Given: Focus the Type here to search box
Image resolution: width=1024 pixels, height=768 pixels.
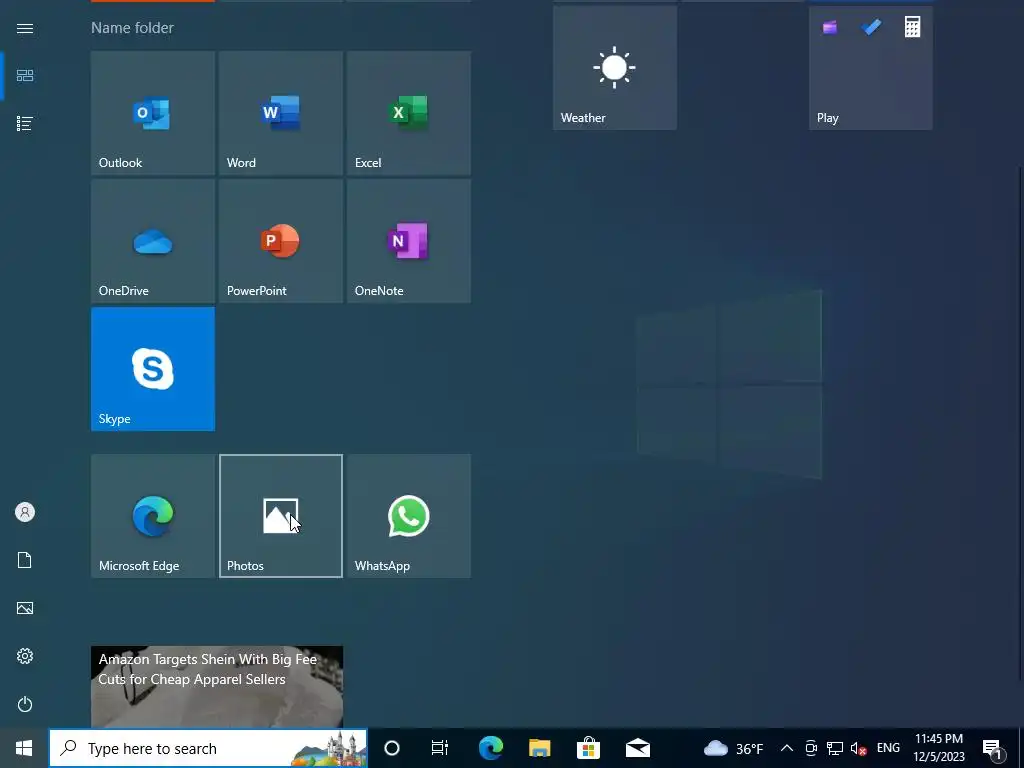Looking at the screenshot, I should coord(208,748).
